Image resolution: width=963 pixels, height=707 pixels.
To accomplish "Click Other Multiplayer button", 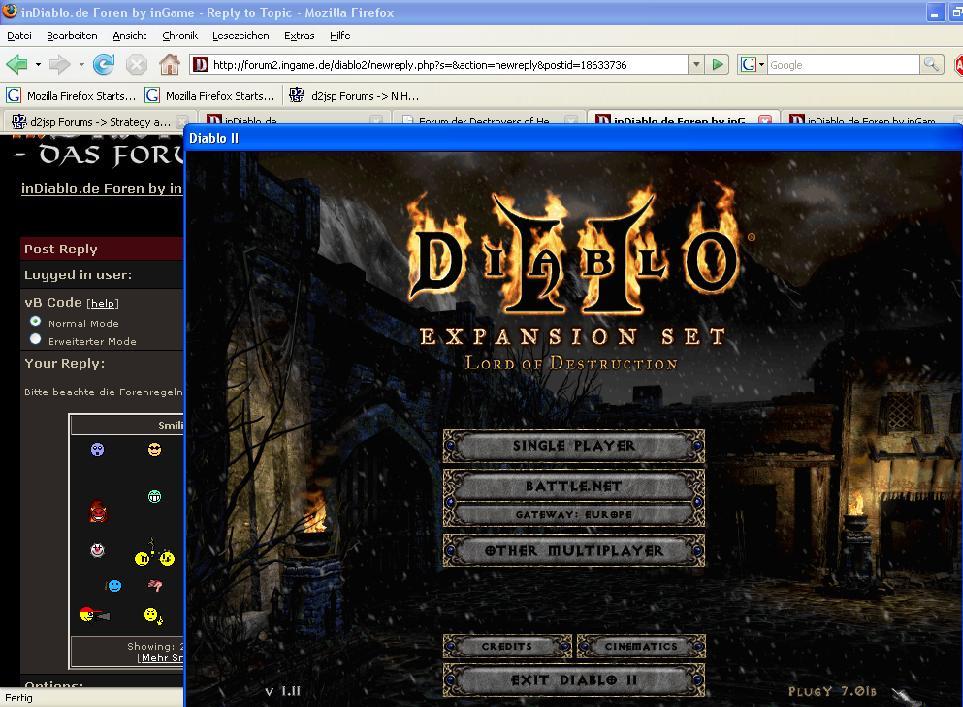I will pyautogui.click(x=574, y=550).
